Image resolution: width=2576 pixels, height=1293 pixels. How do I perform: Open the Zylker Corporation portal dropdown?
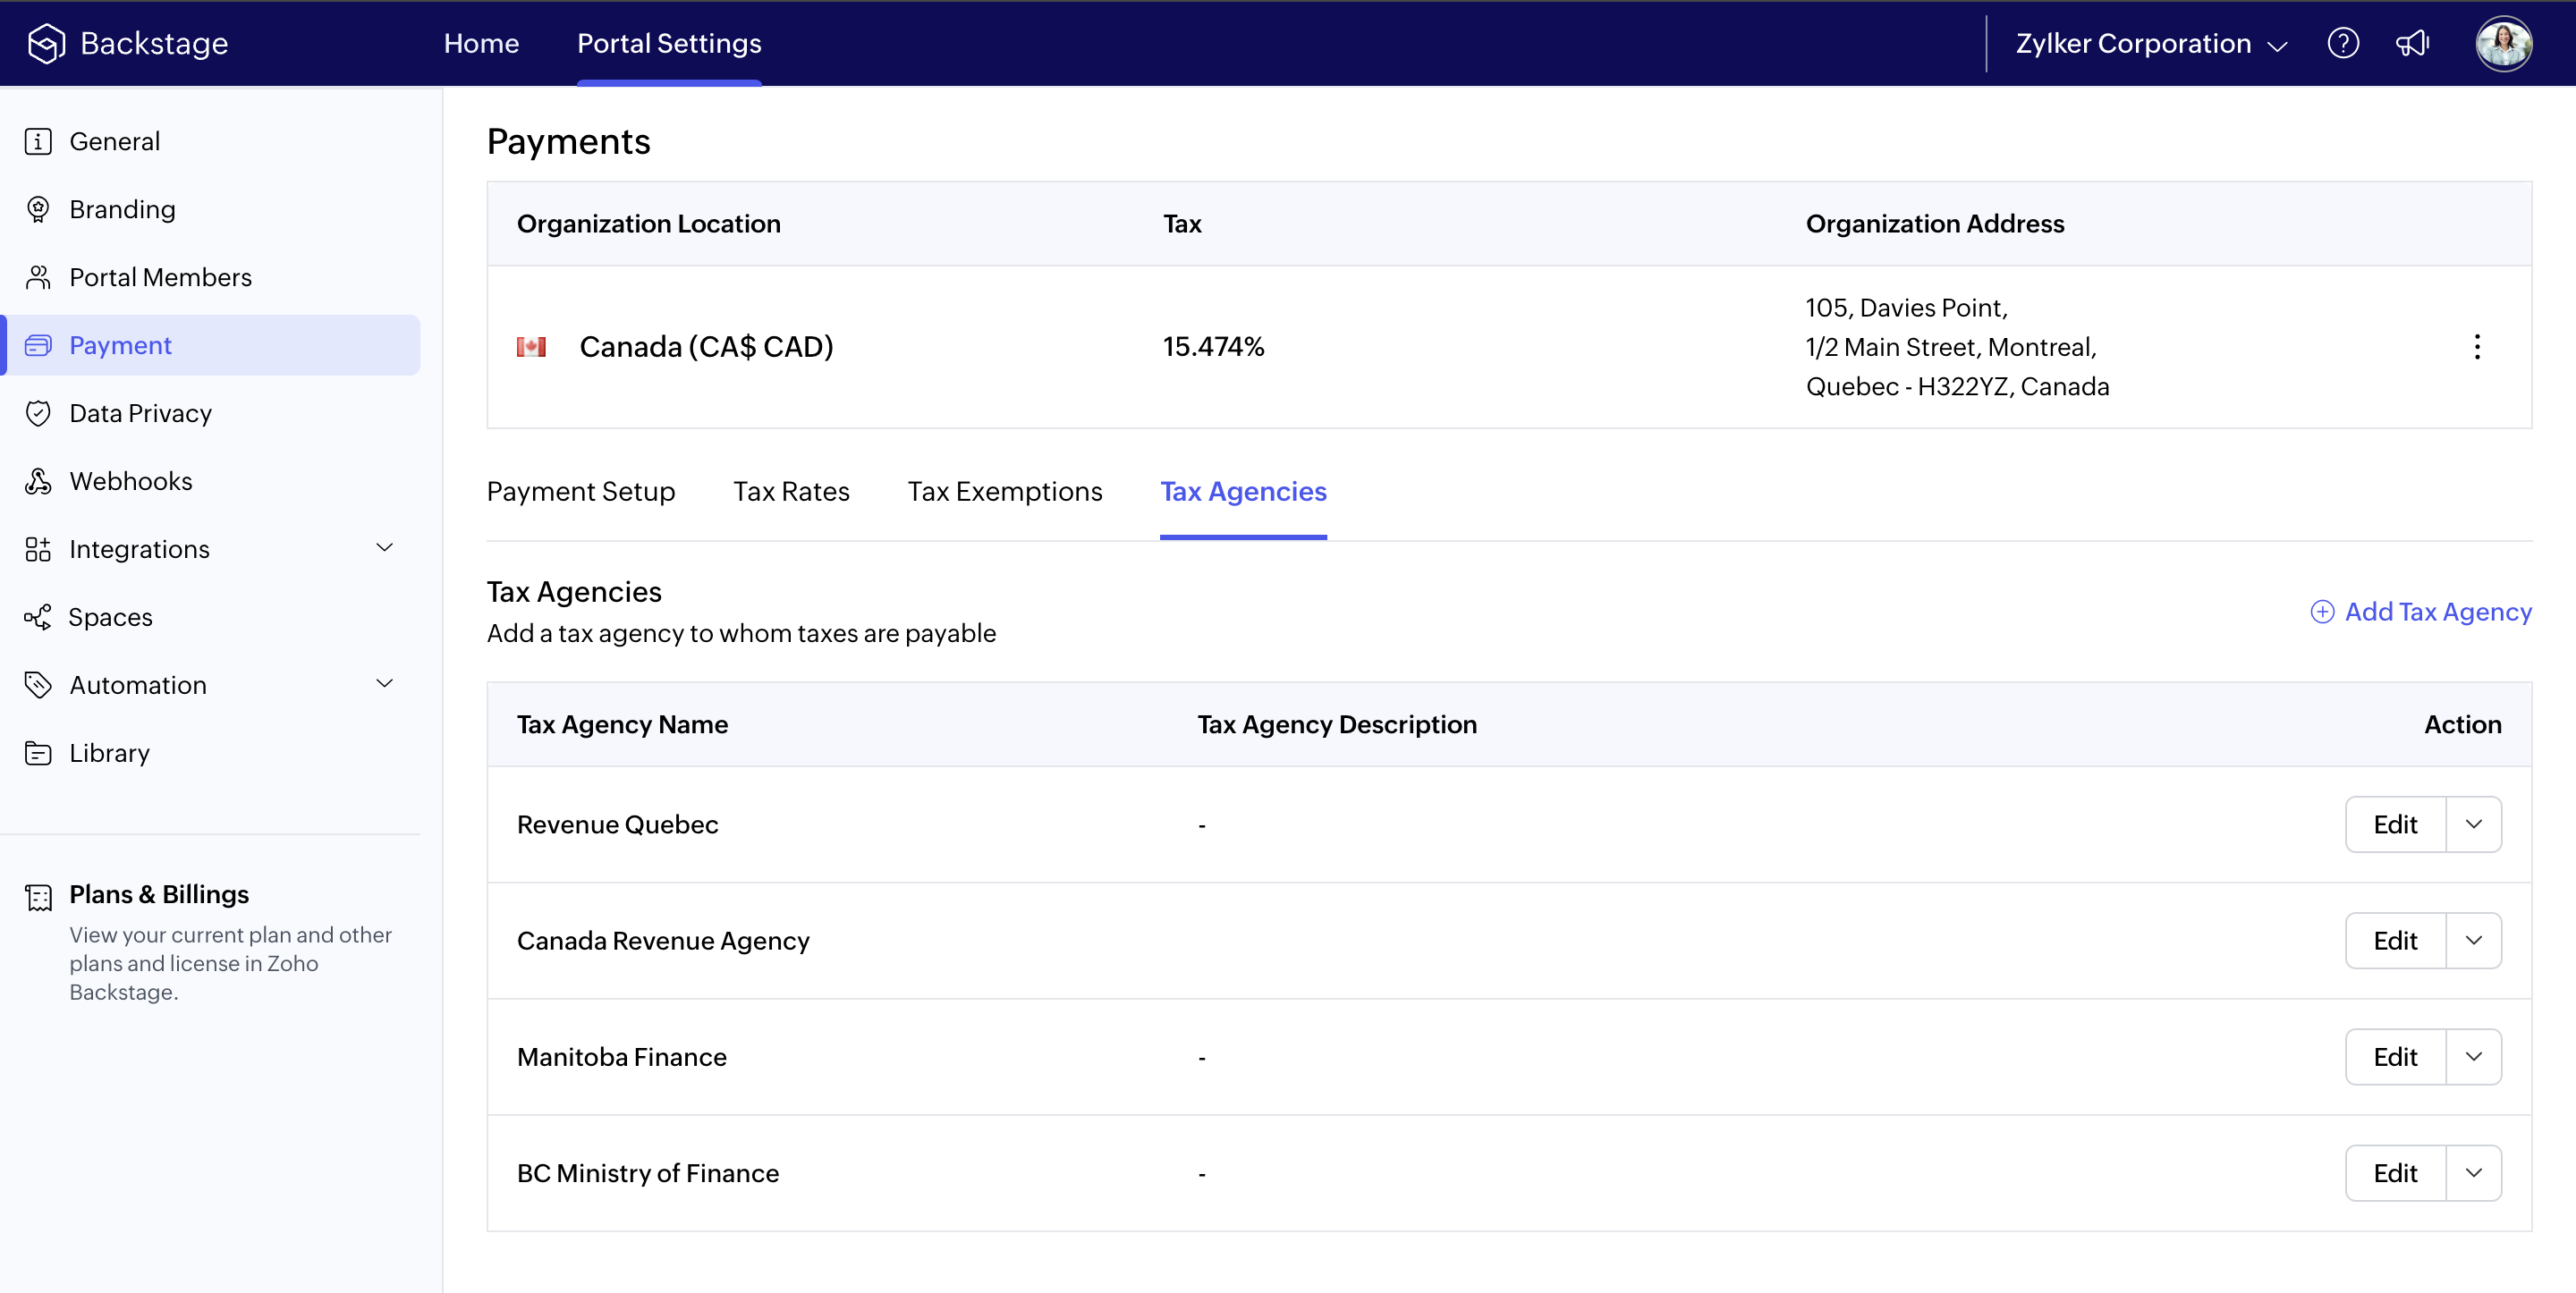(x=2150, y=44)
